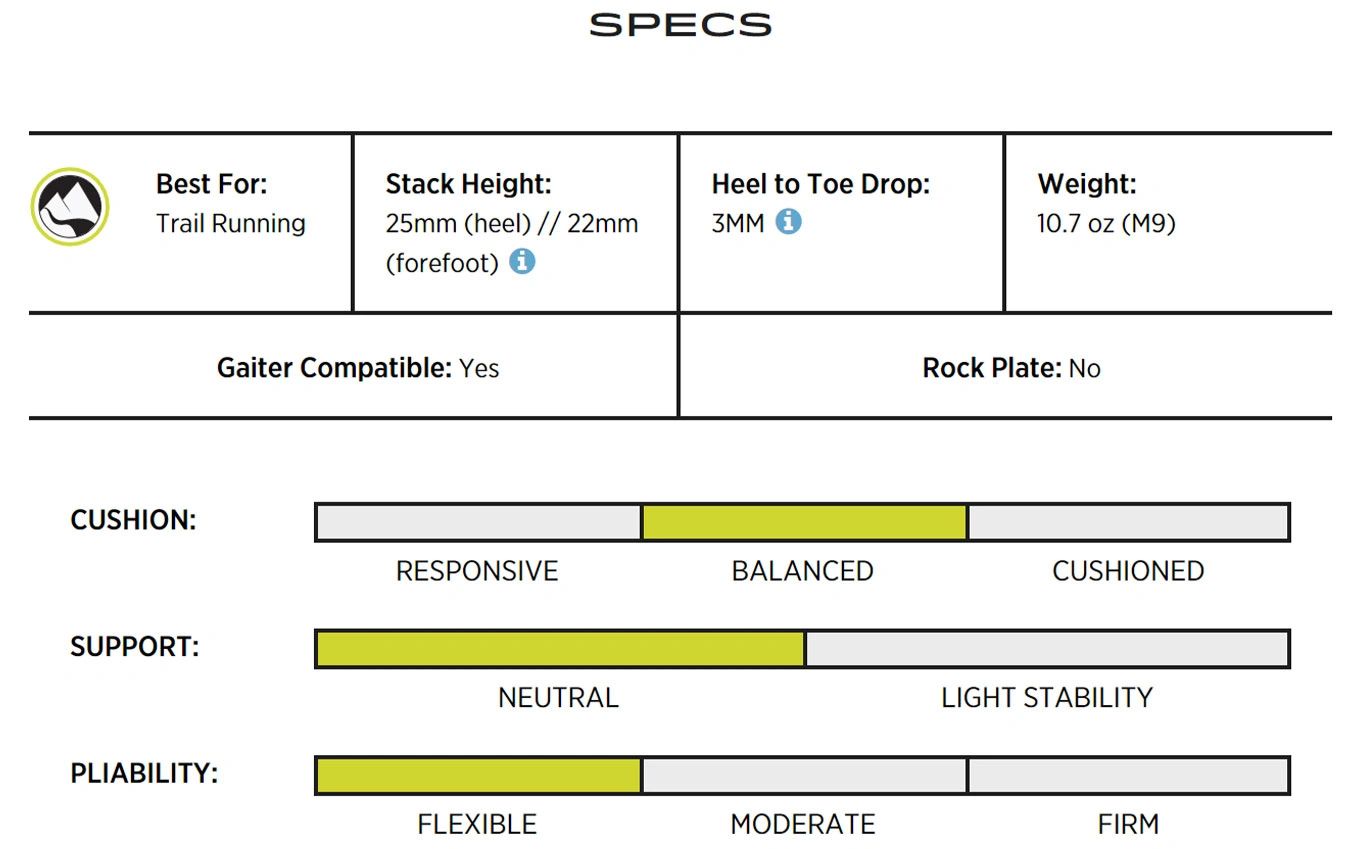Click the 3MM drop value text
The image size is (1356, 849).
tap(738, 223)
